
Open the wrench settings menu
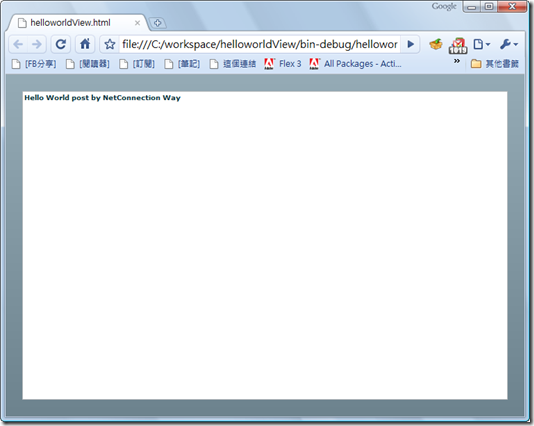509,44
